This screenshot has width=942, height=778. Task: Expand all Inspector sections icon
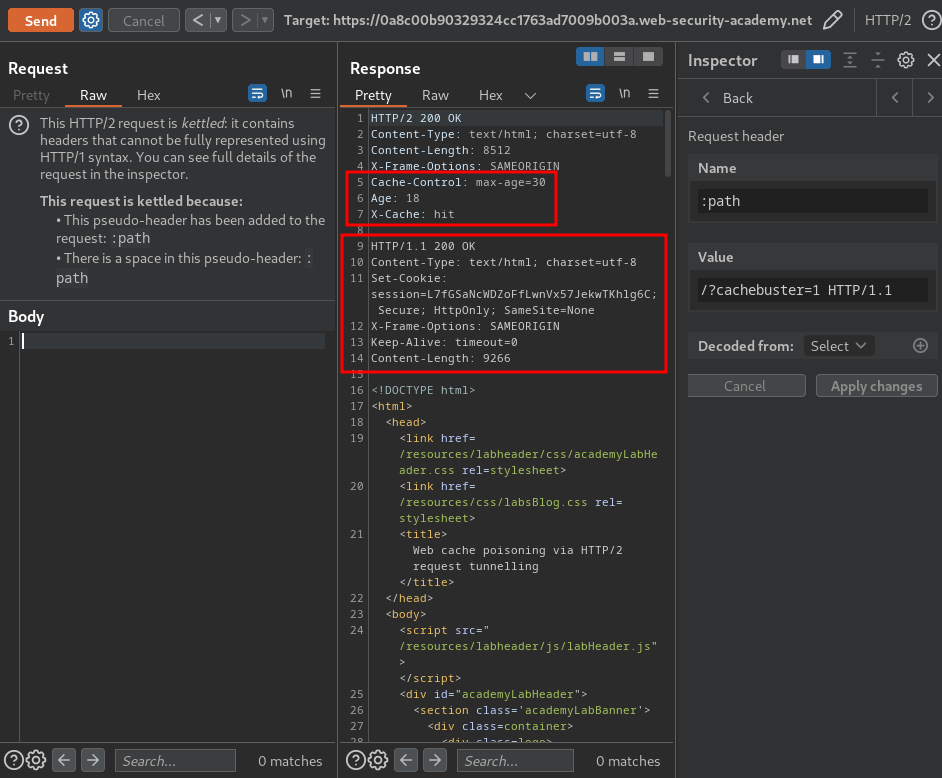pyautogui.click(x=849, y=60)
